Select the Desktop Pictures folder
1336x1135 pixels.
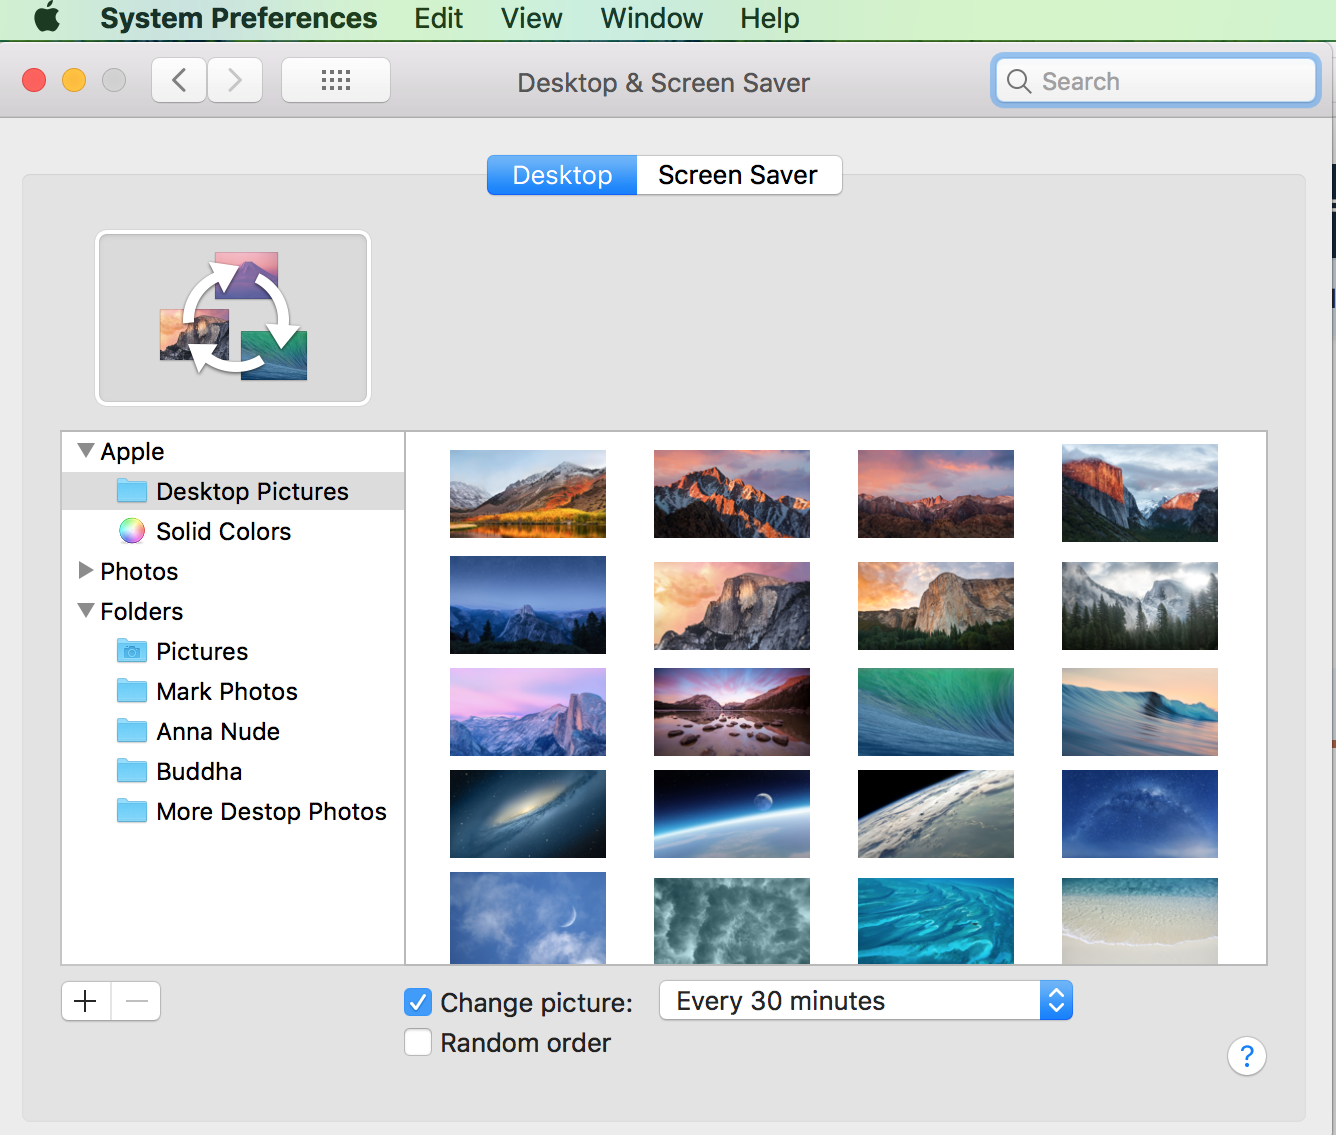(x=233, y=491)
